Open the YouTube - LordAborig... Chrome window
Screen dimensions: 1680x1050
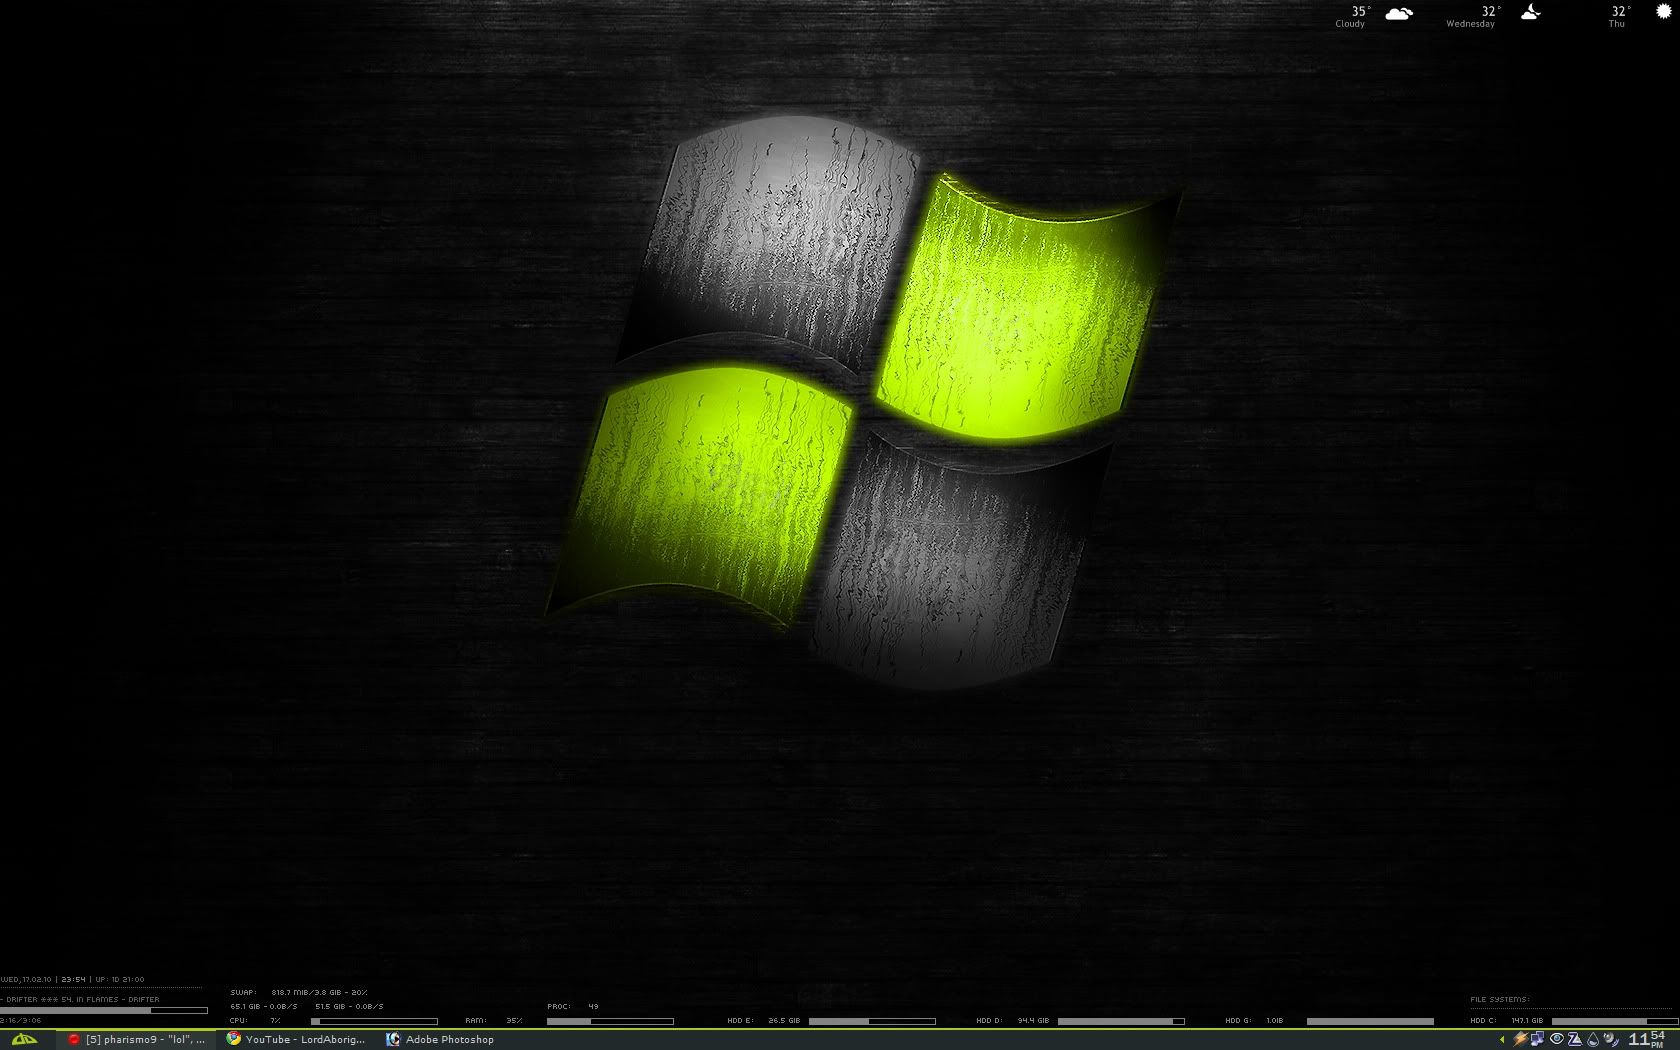(x=296, y=1040)
